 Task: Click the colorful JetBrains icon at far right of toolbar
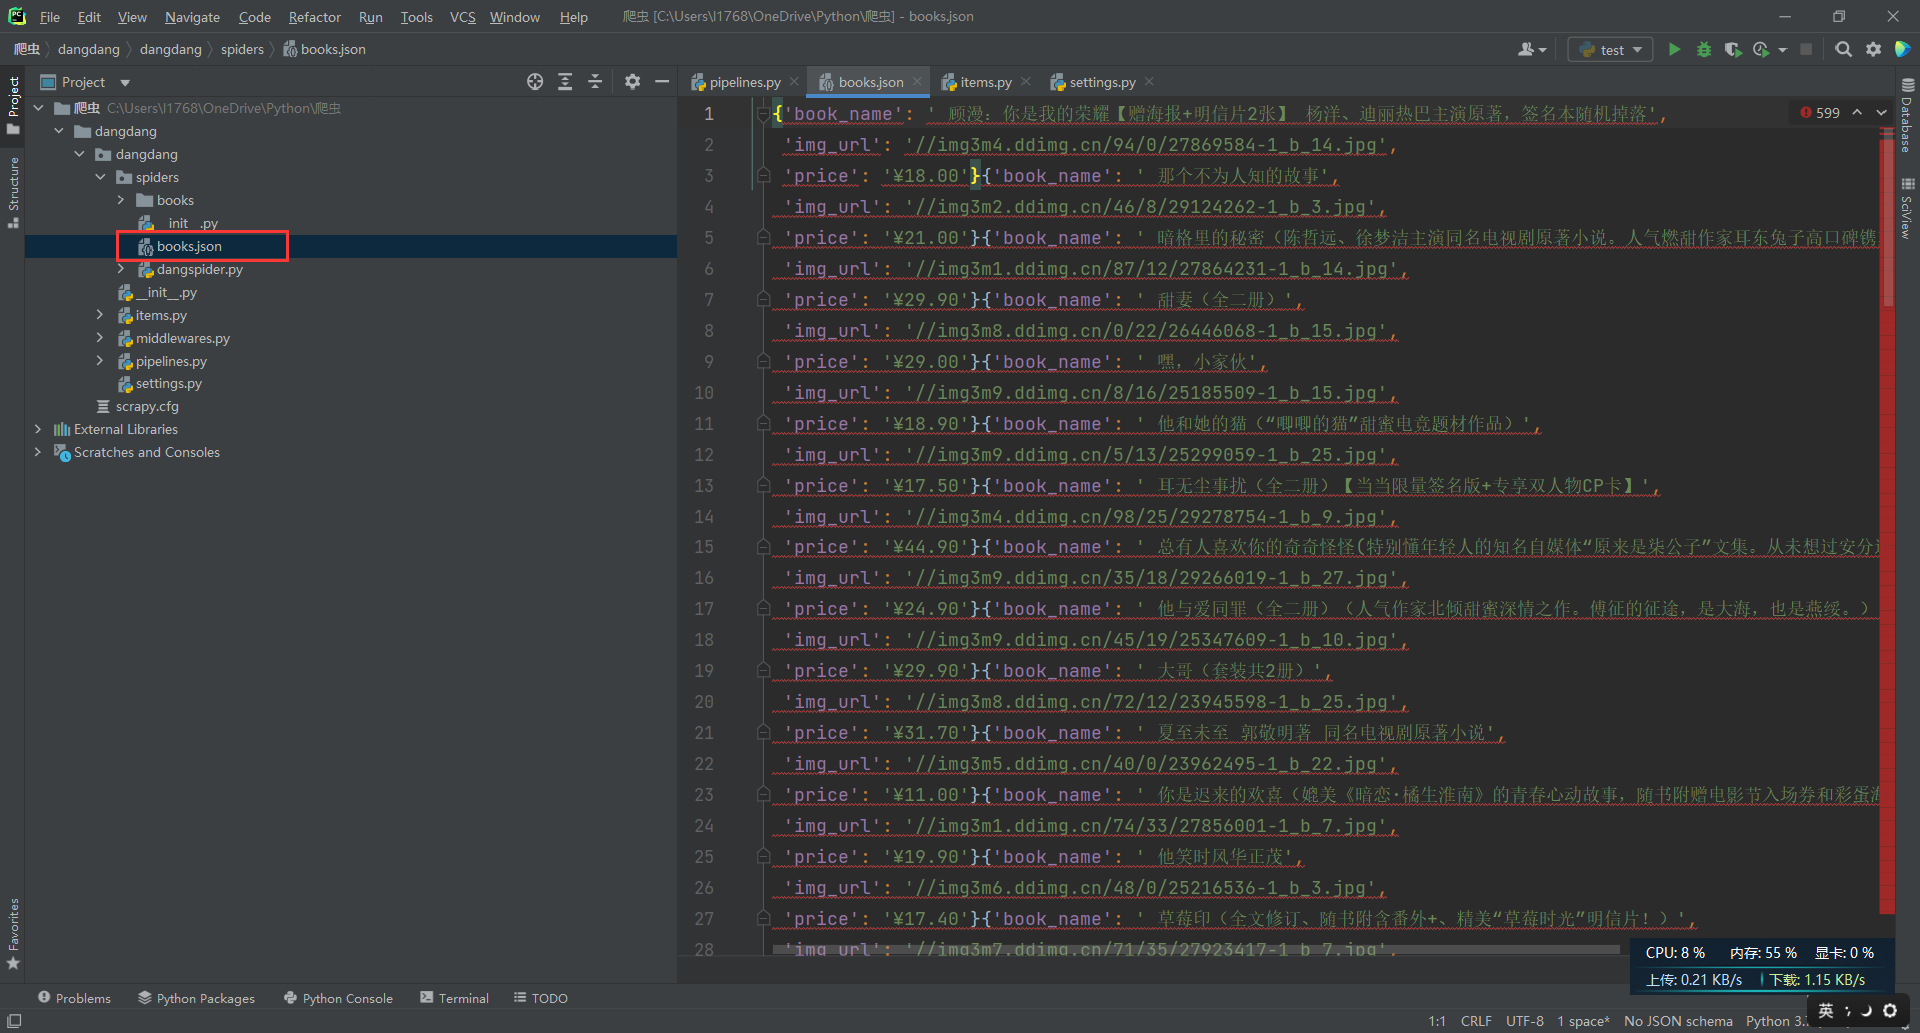(1902, 49)
